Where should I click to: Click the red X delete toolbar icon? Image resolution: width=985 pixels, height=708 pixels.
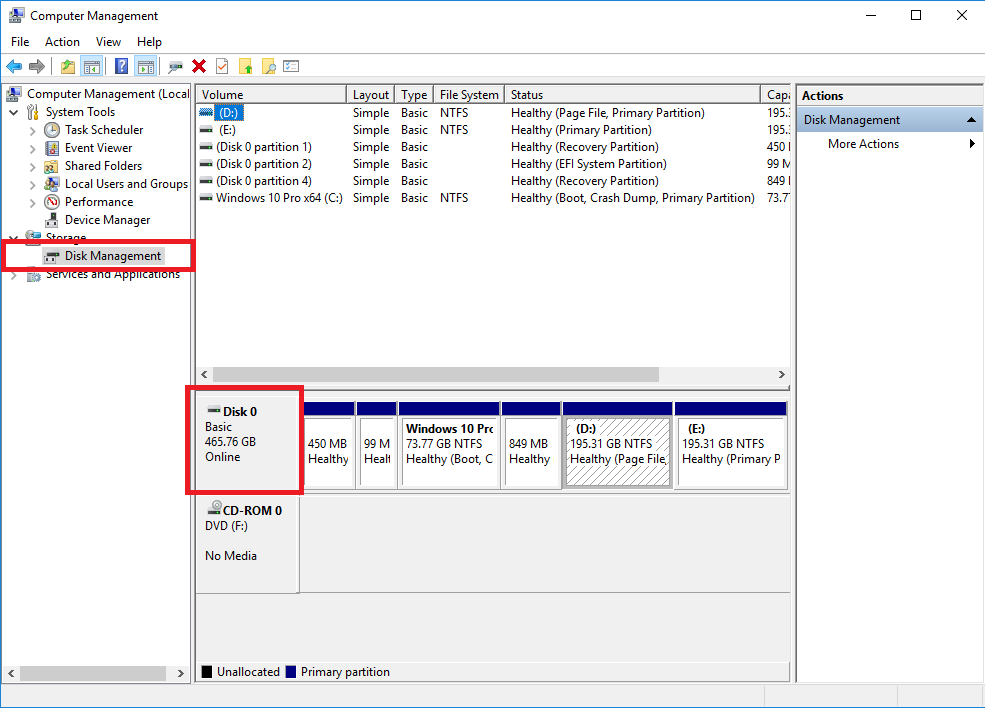pyautogui.click(x=199, y=66)
